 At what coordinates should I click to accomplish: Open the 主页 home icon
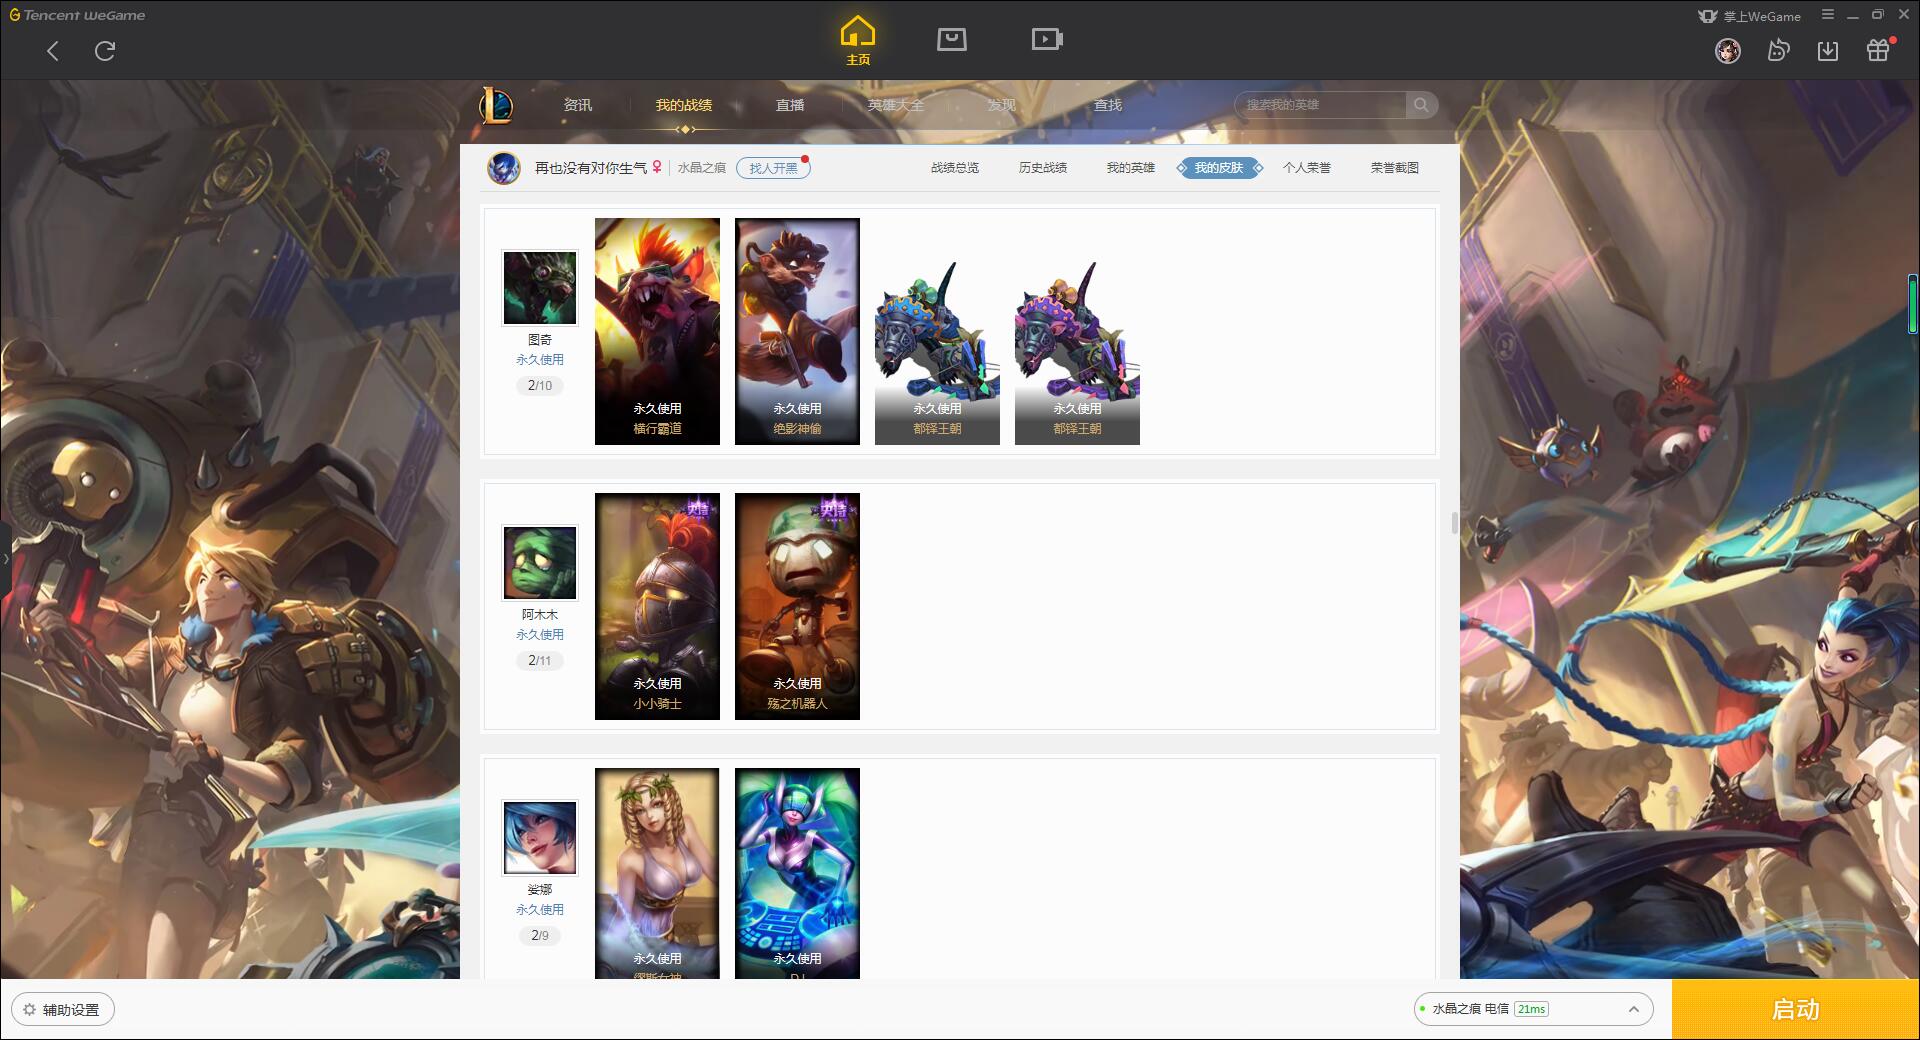pyautogui.click(x=858, y=41)
